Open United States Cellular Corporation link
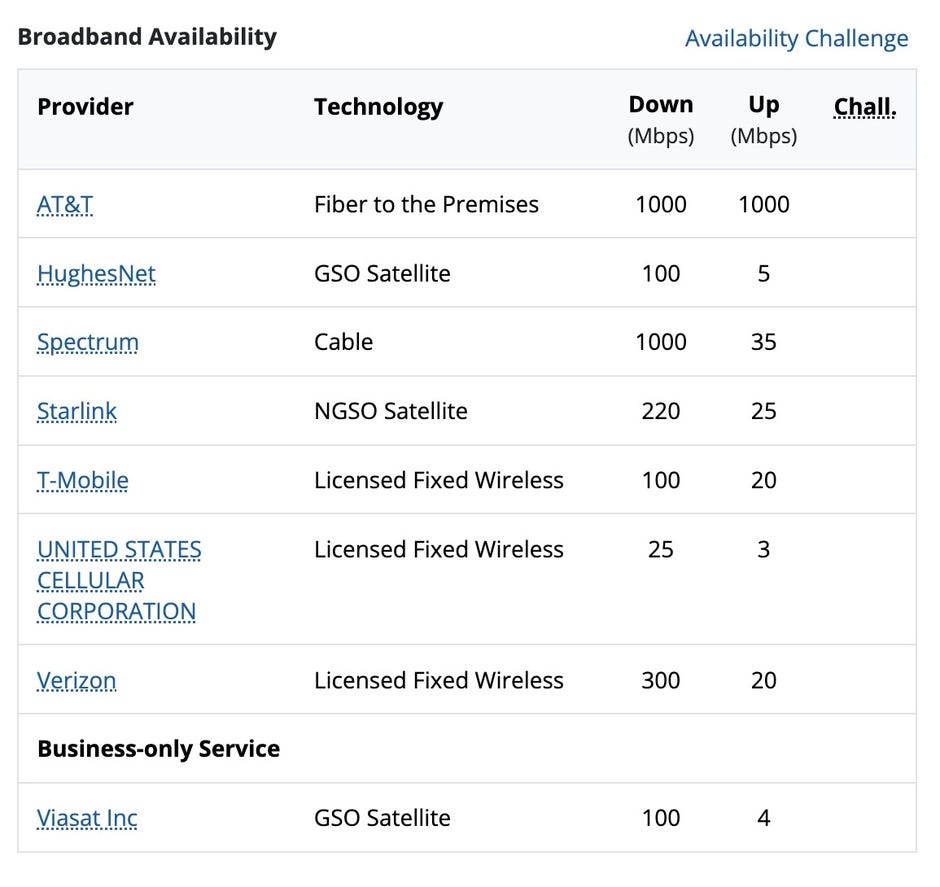Image resolution: width=940 pixels, height=887 pixels. (119, 580)
